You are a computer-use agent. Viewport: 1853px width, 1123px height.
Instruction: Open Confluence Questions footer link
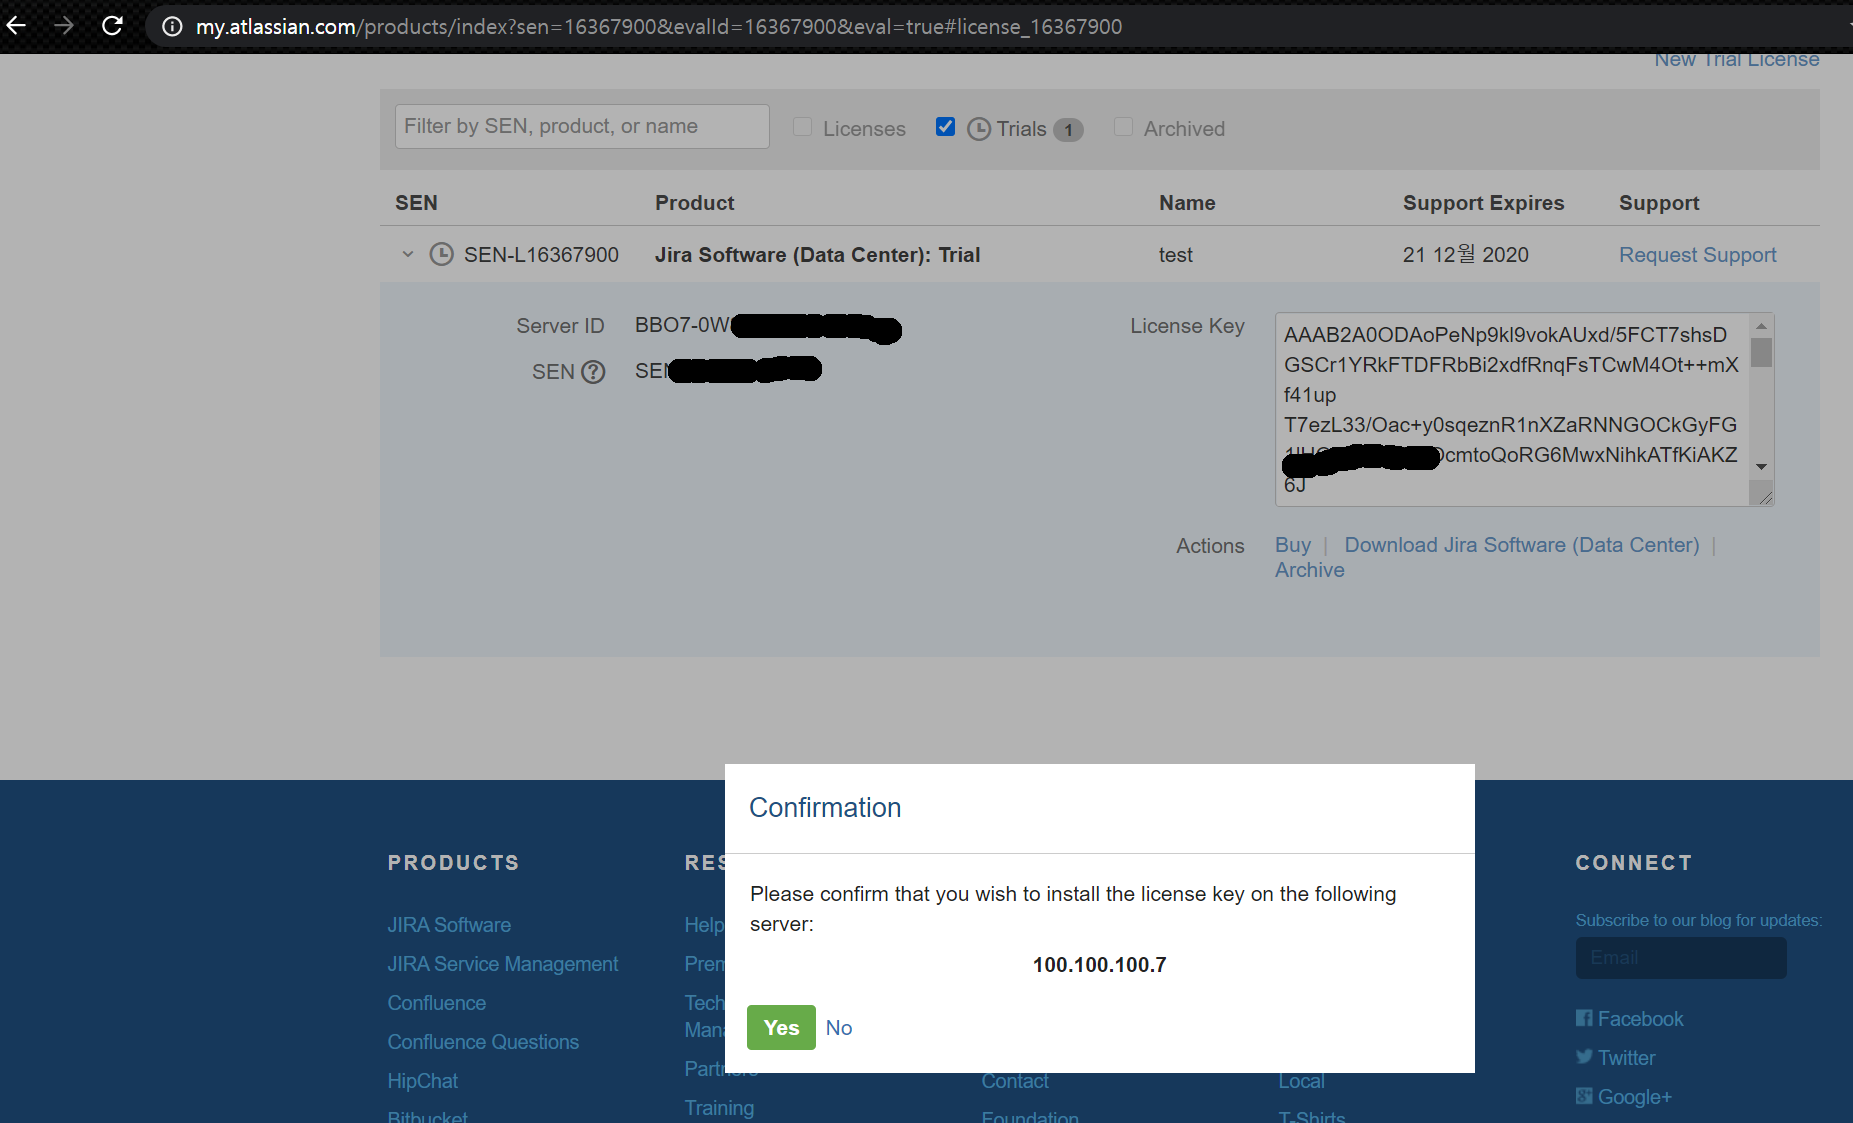point(483,1042)
